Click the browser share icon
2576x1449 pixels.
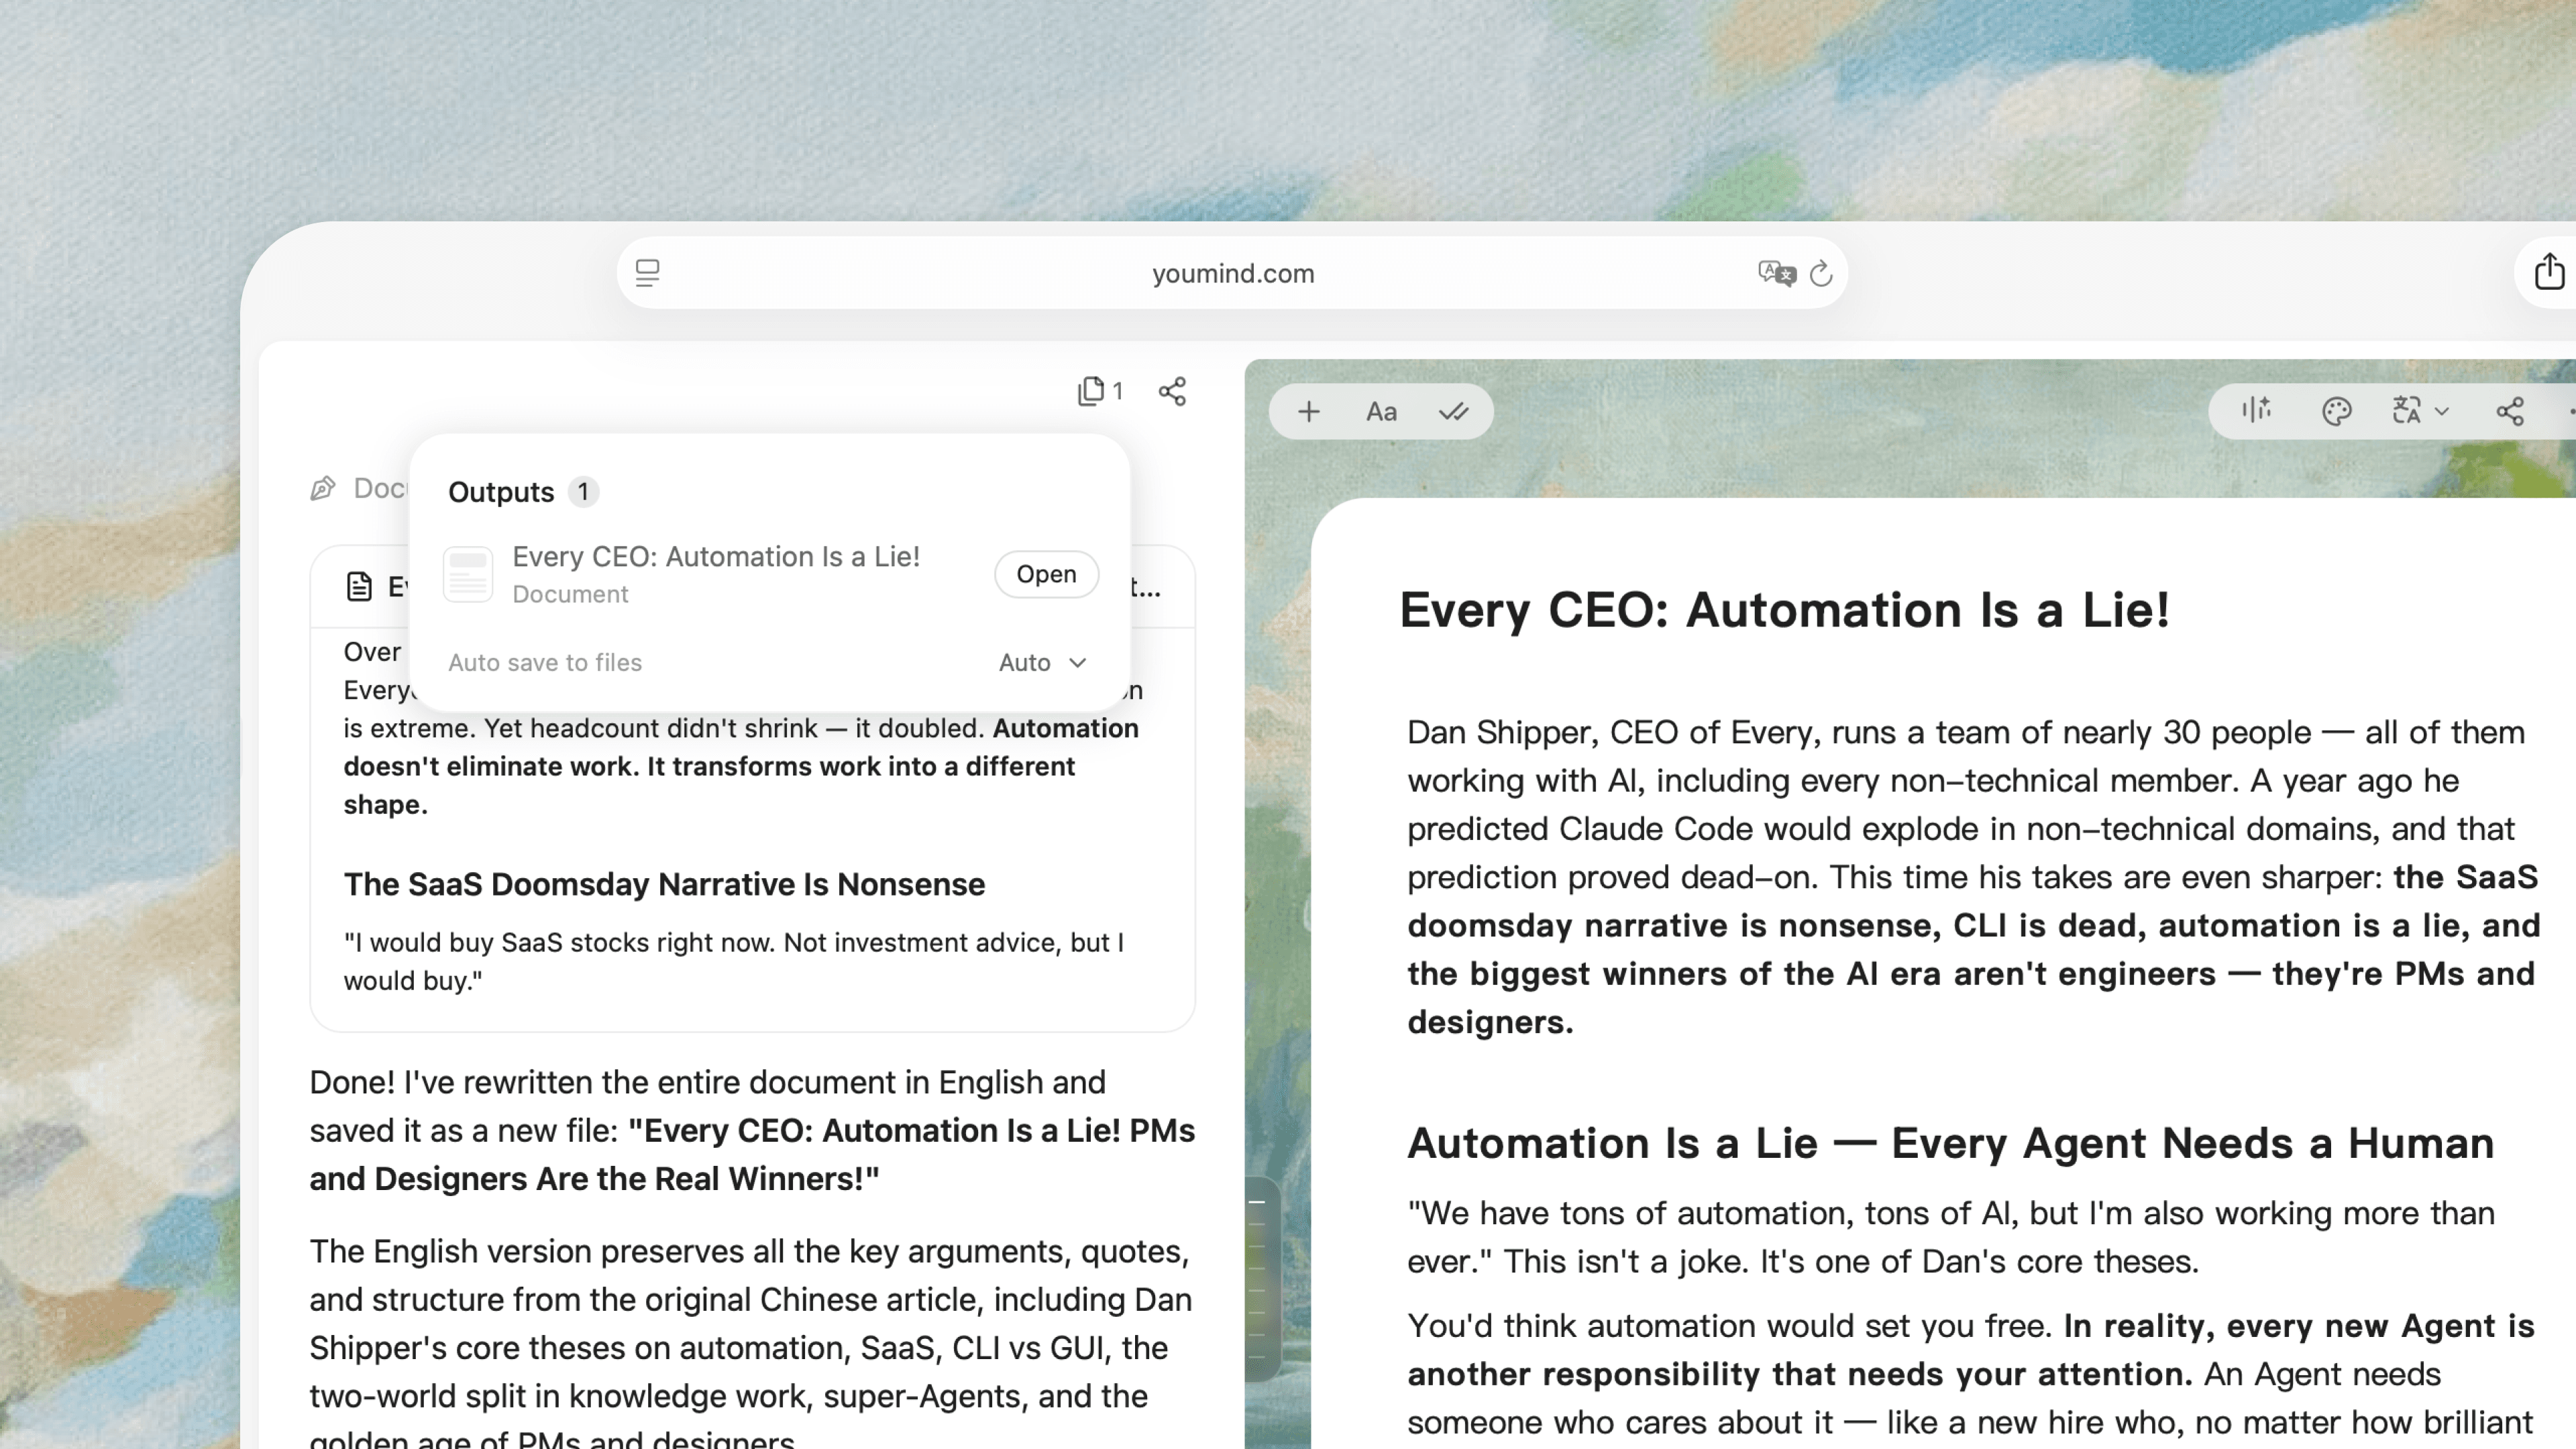pos(2549,271)
